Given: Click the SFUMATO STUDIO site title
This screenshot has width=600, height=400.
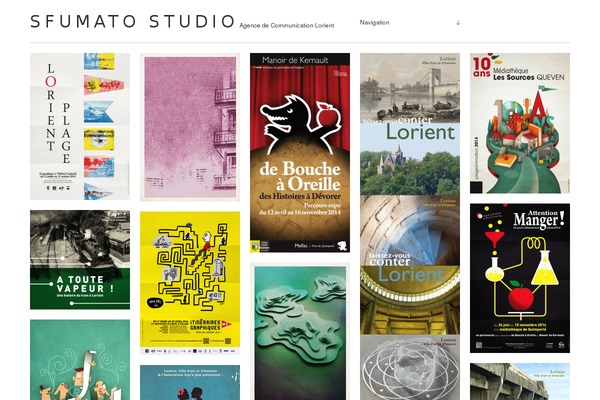Looking at the screenshot, I should 132,21.
